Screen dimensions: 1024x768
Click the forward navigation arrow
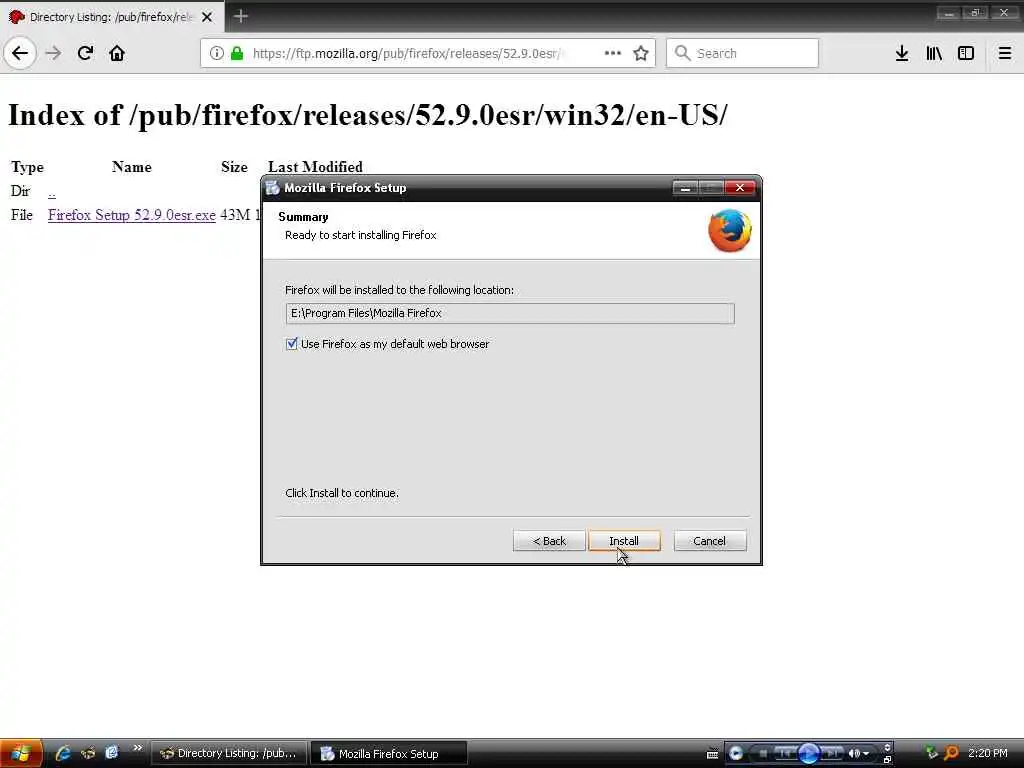(x=54, y=53)
